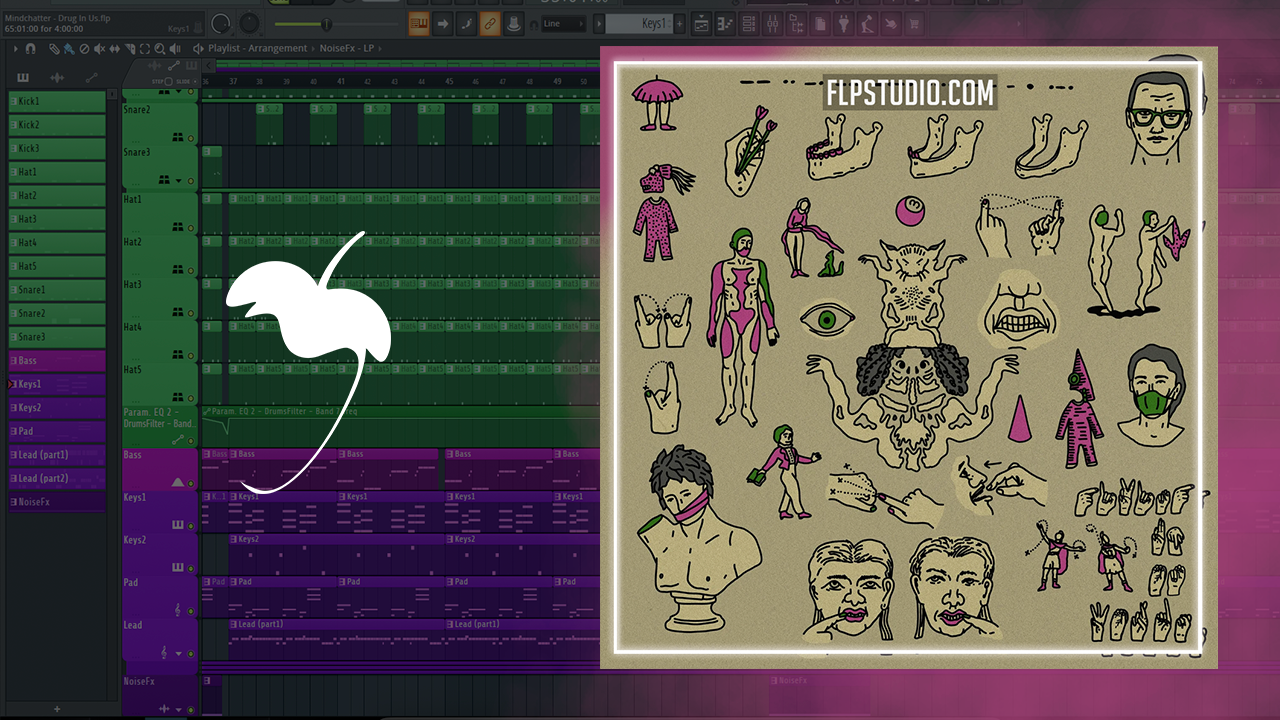Toggle the magnet snap icon in playlist
The height and width of the screenshot is (720, 1280).
(x=31, y=48)
